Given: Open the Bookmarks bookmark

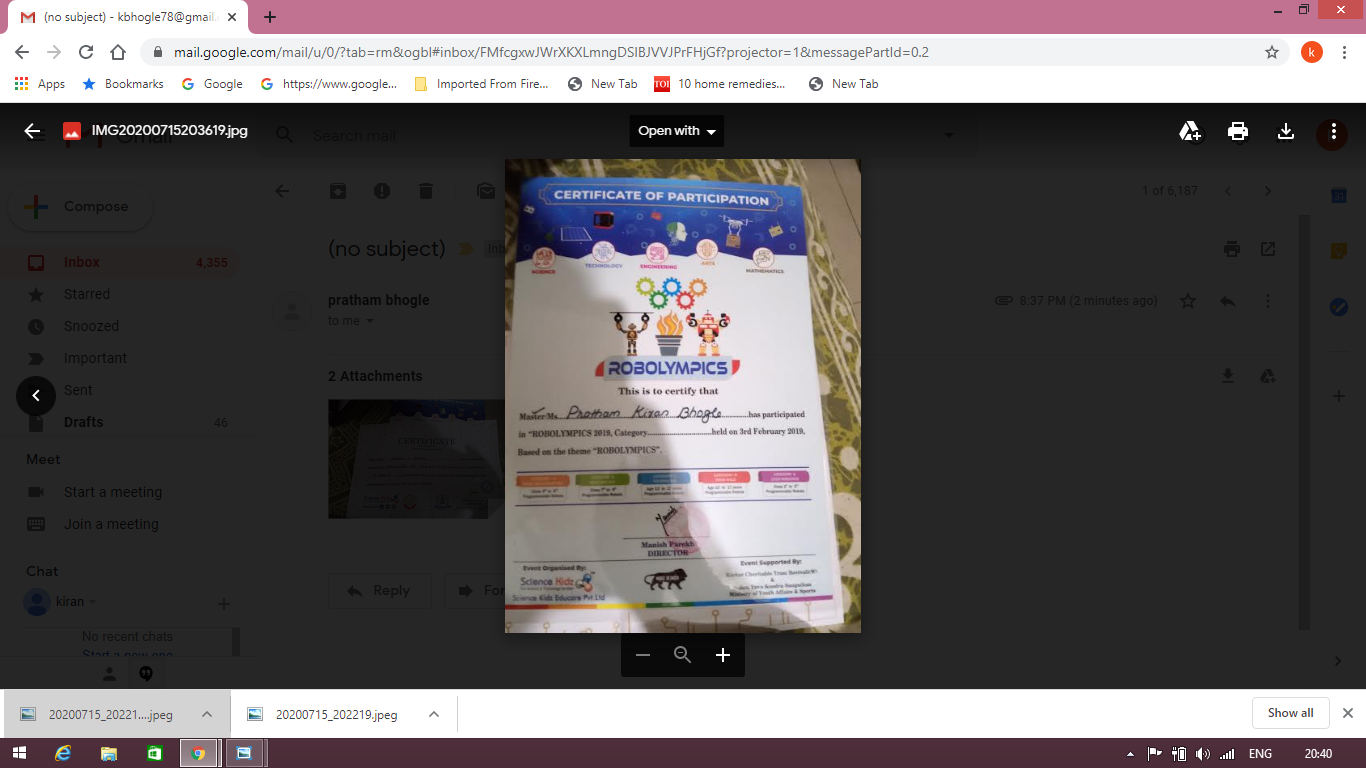Looking at the screenshot, I should 123,84.
